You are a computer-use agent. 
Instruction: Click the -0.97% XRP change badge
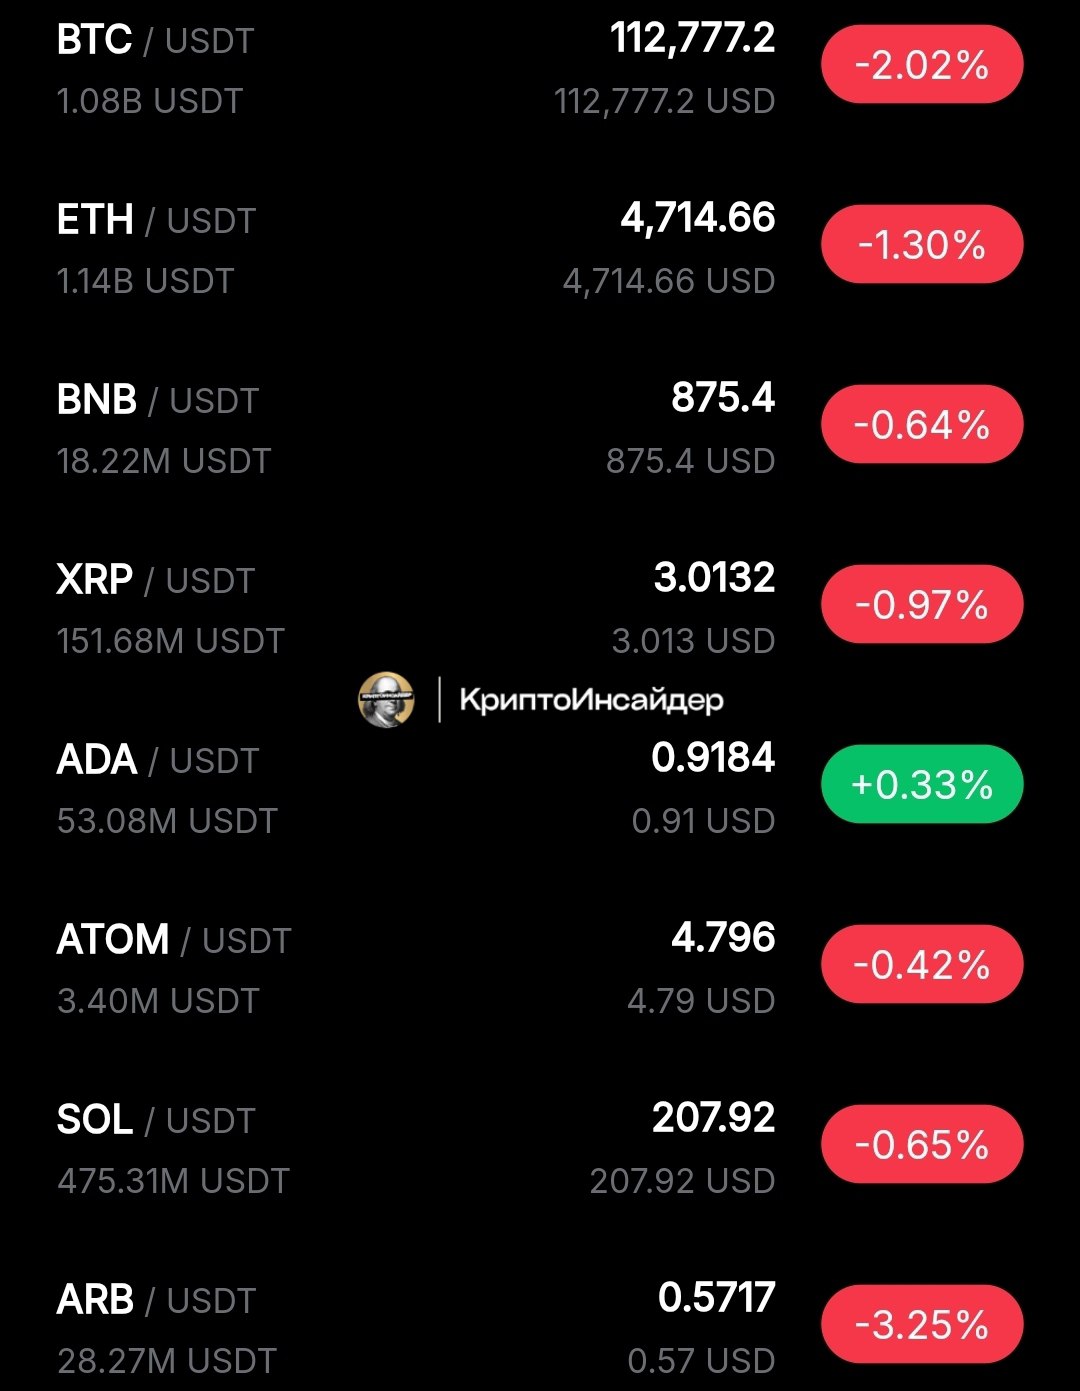(x=922, y=605)
